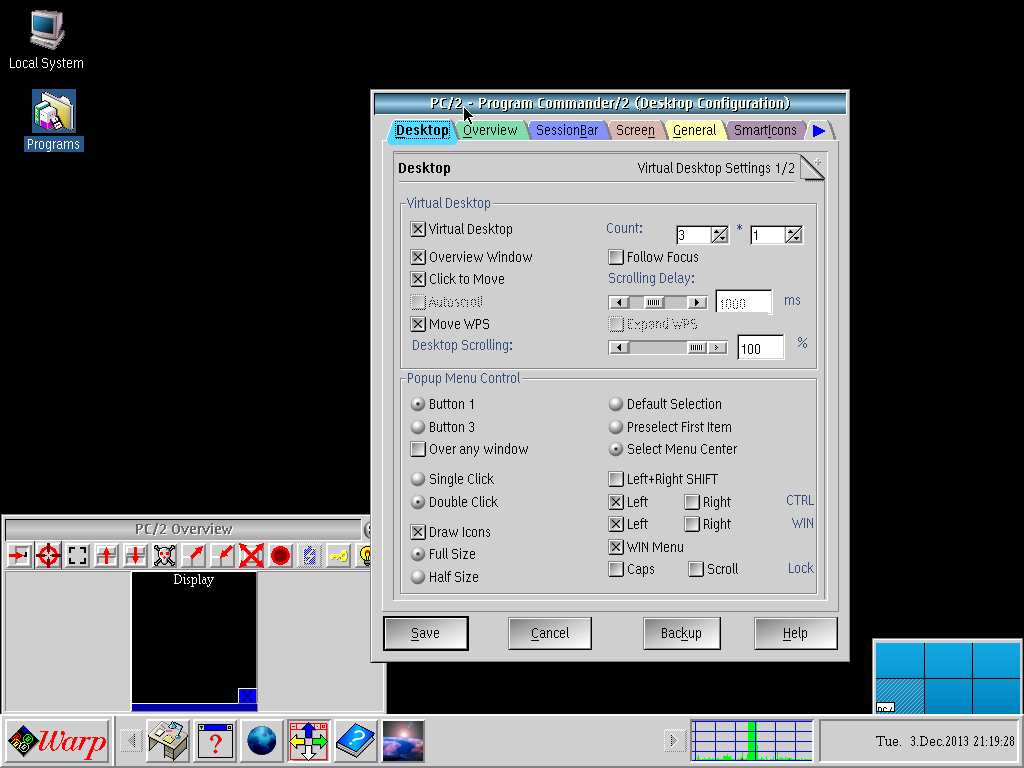Screen dimensions: 1024x768
Task: Open the blue help book icon on SessionBar
Action: tap(355, 741)
